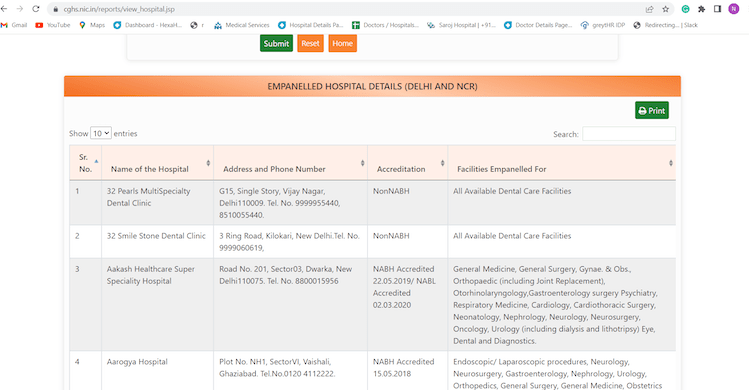Open the Medical Services bookmark

(242, 25)
